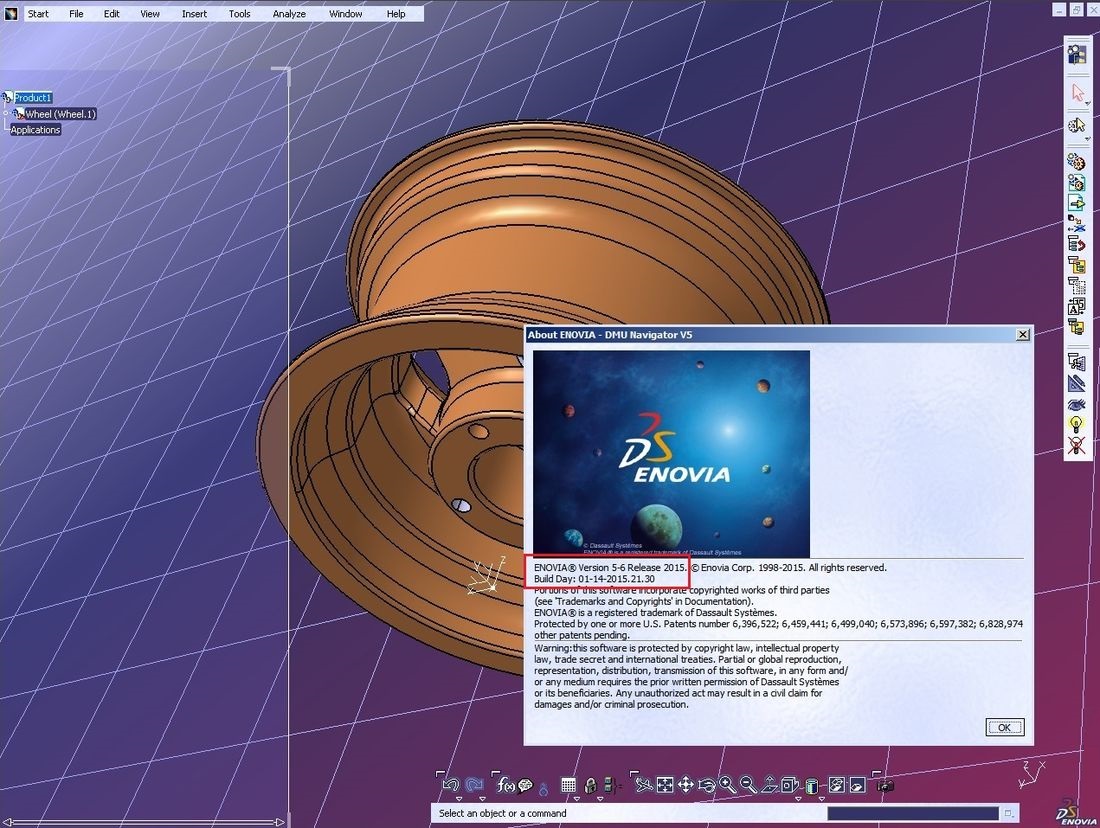Click the Zoom In magnifier icon
The height and width of the screenshot is (828, 1100).
(x=727, y=785)
